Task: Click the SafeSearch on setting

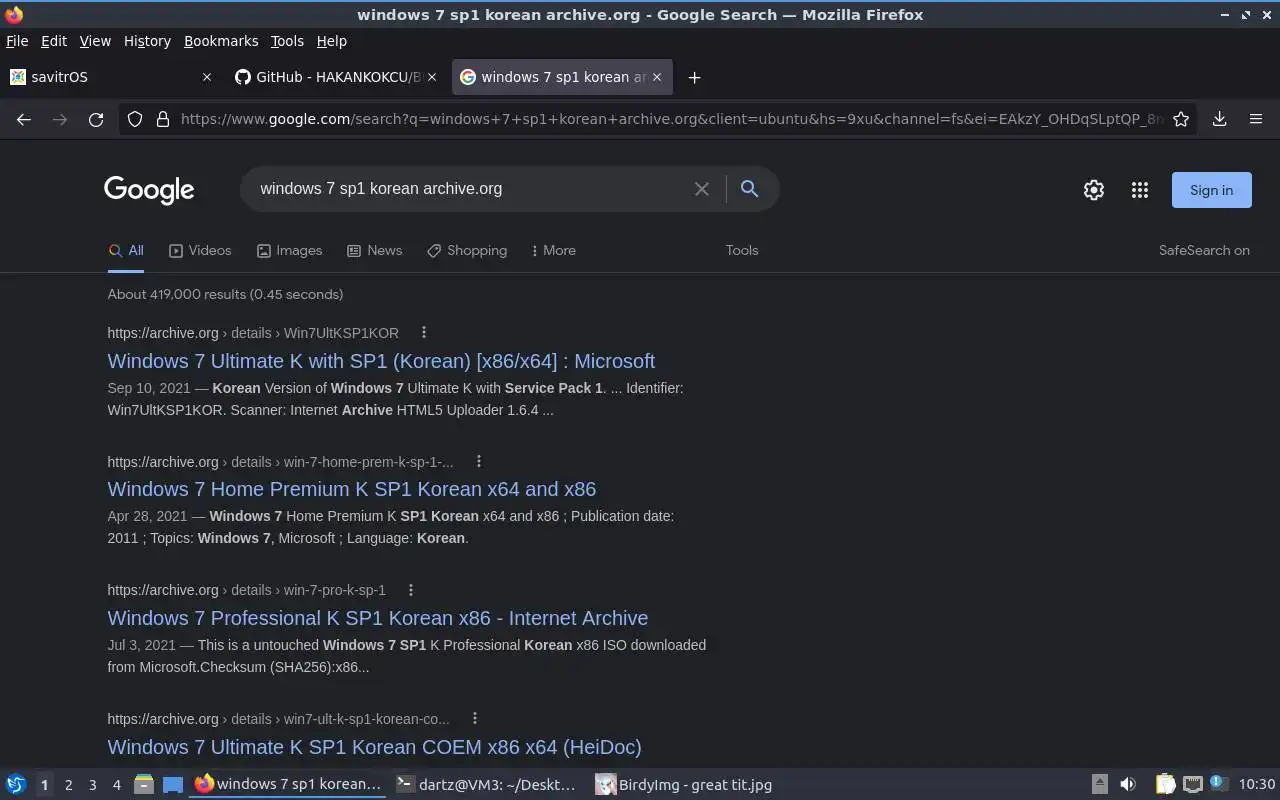Action: click(x=1204, y=251)
